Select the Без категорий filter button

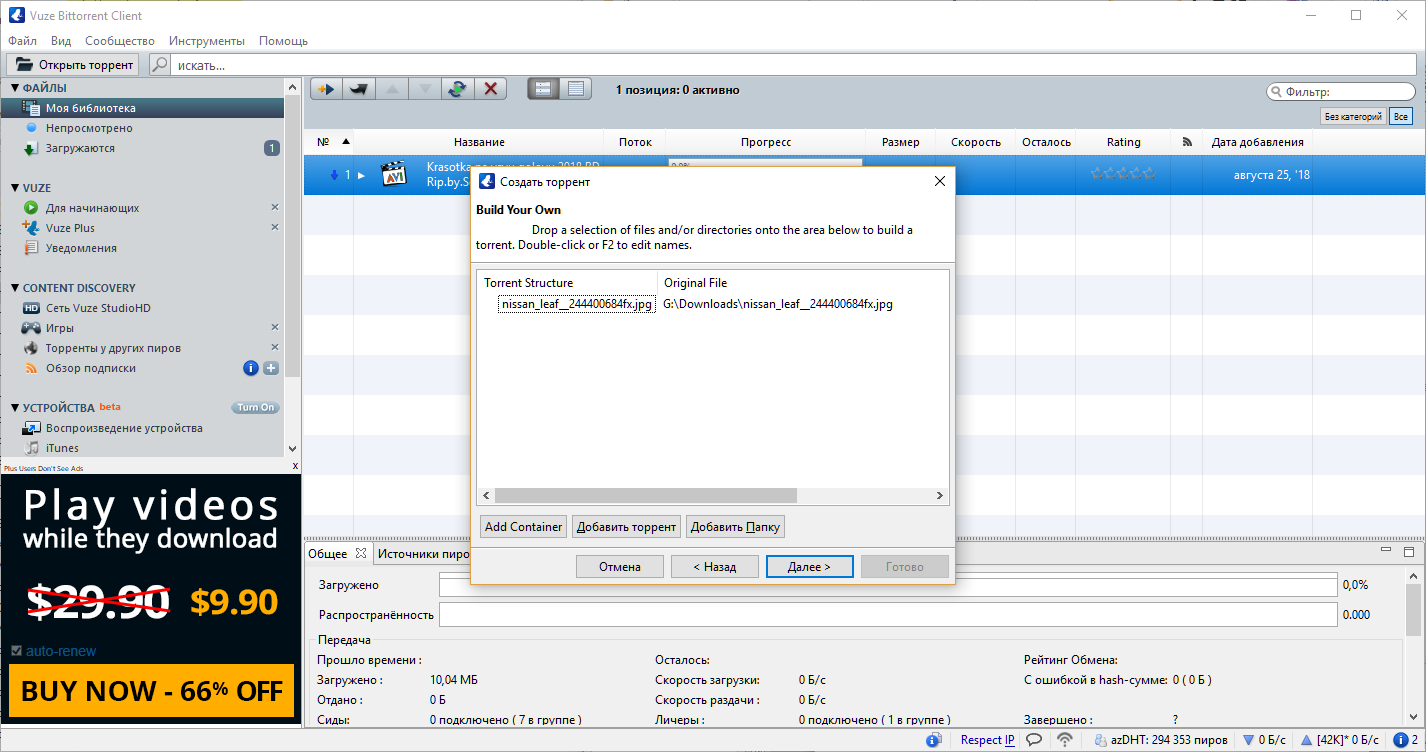(1353, 117)
